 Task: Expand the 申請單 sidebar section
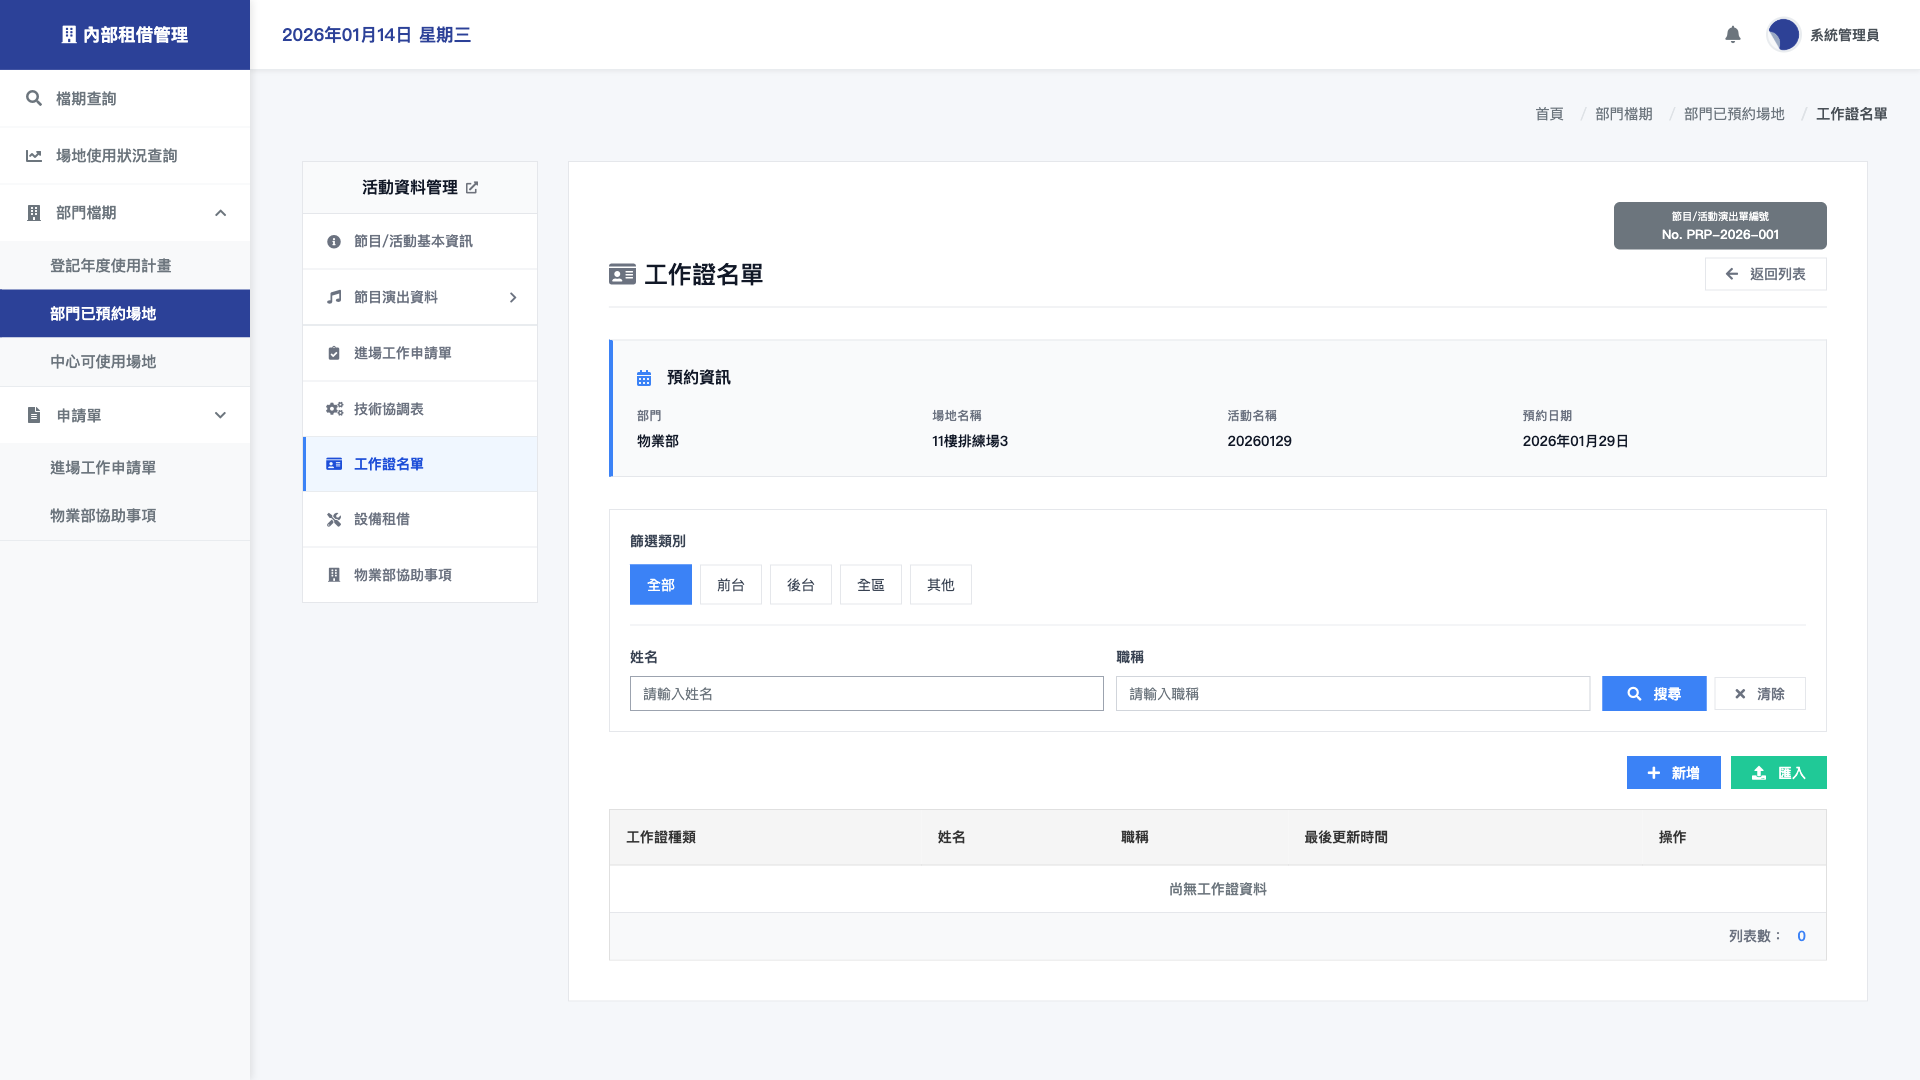[x=220, y=415]
